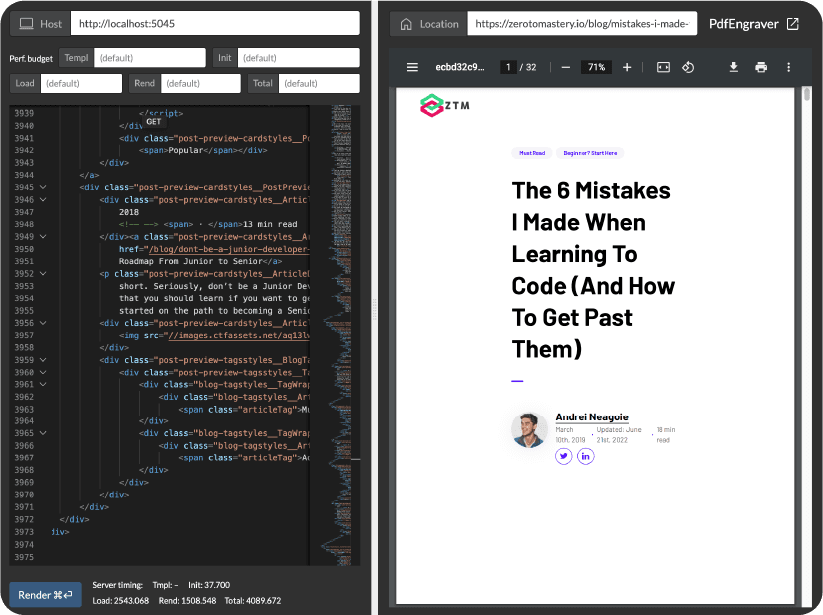
Task: Focus the Location URL input field
Action: tap(582, 24)
